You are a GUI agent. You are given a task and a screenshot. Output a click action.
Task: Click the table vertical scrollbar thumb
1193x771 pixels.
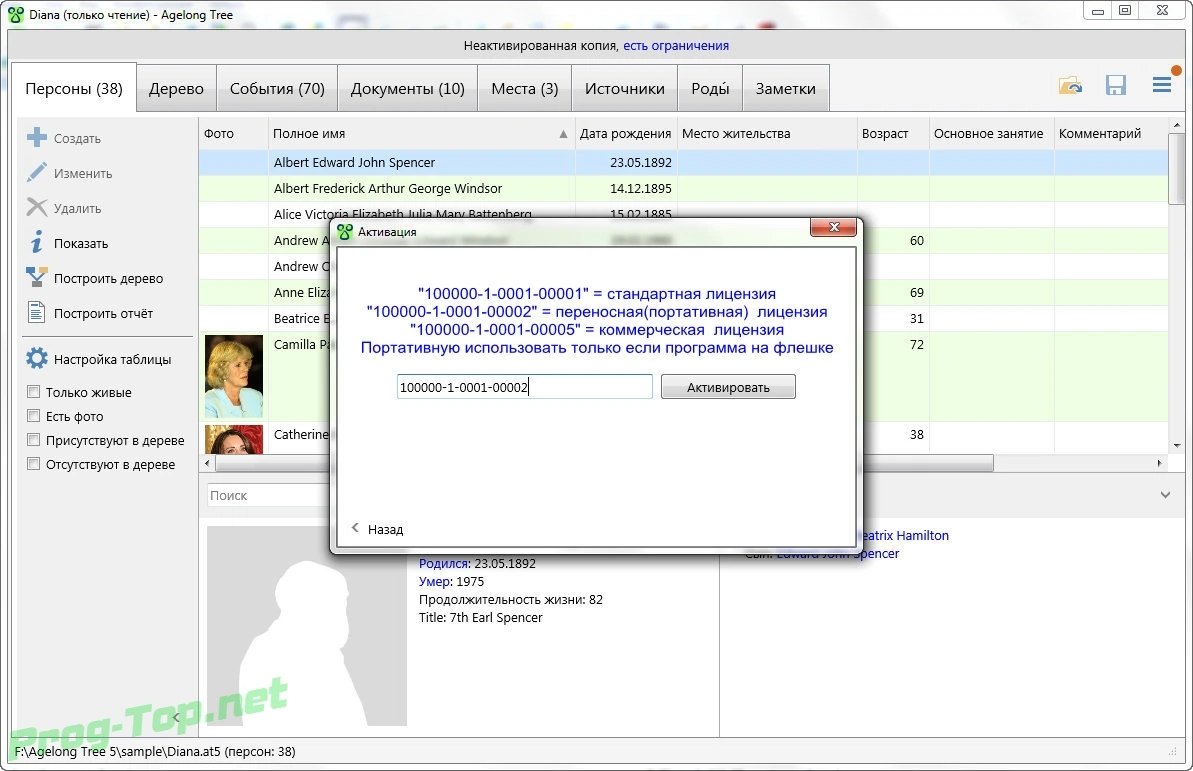(1177, 169)
